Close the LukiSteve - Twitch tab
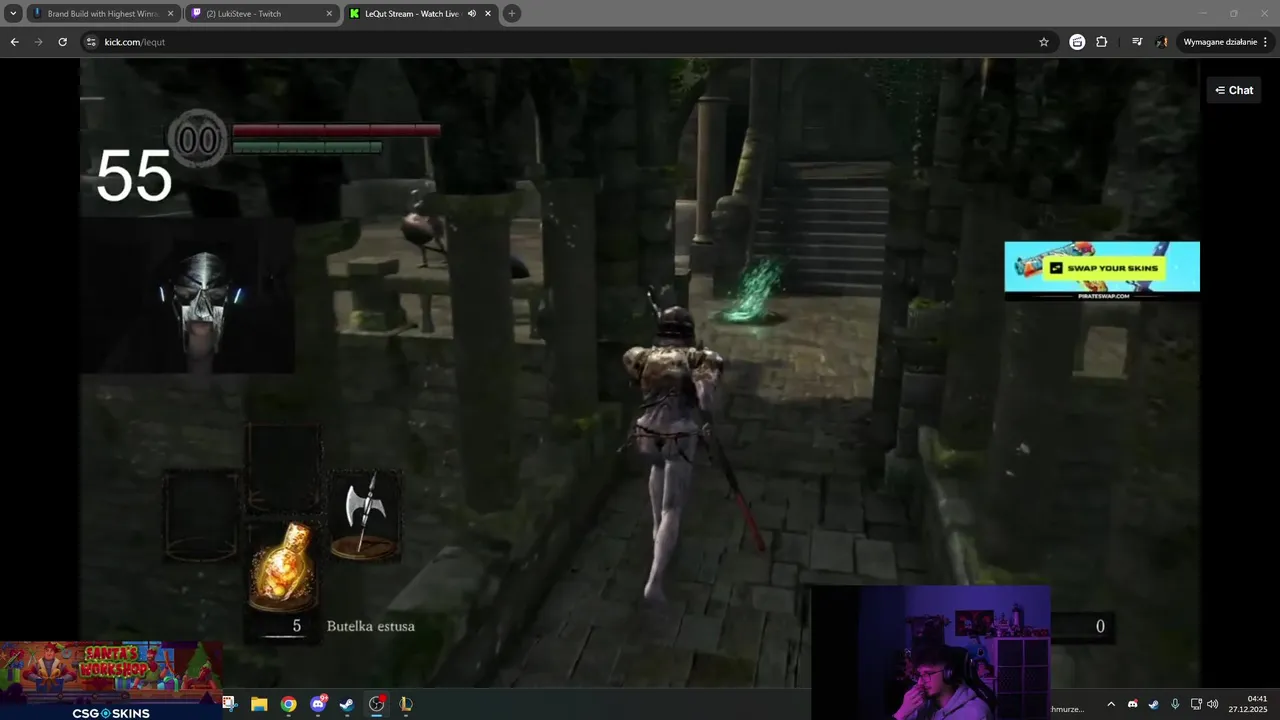 329,14
